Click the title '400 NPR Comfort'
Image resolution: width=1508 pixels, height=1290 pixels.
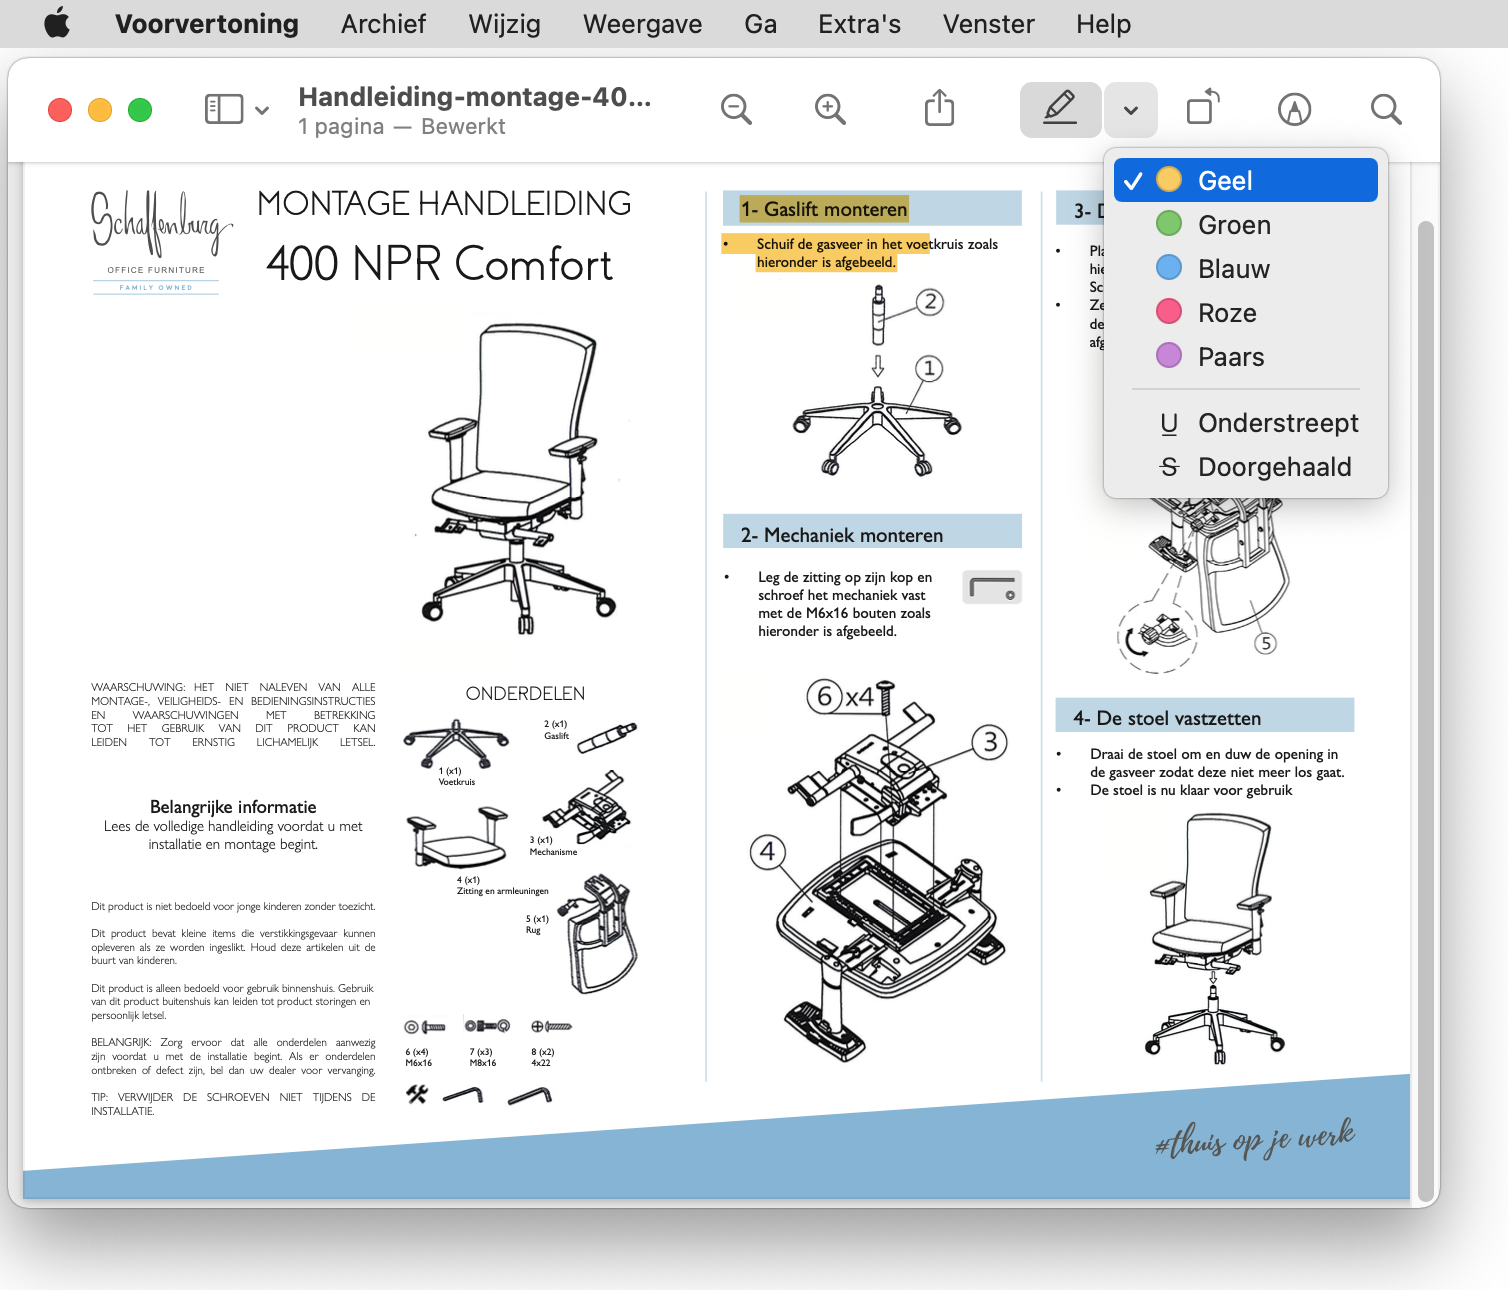[x=439, y=264]
